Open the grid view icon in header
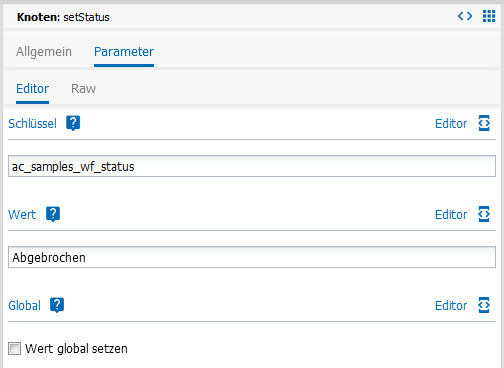The image size is (504, 368). point(489,16)
